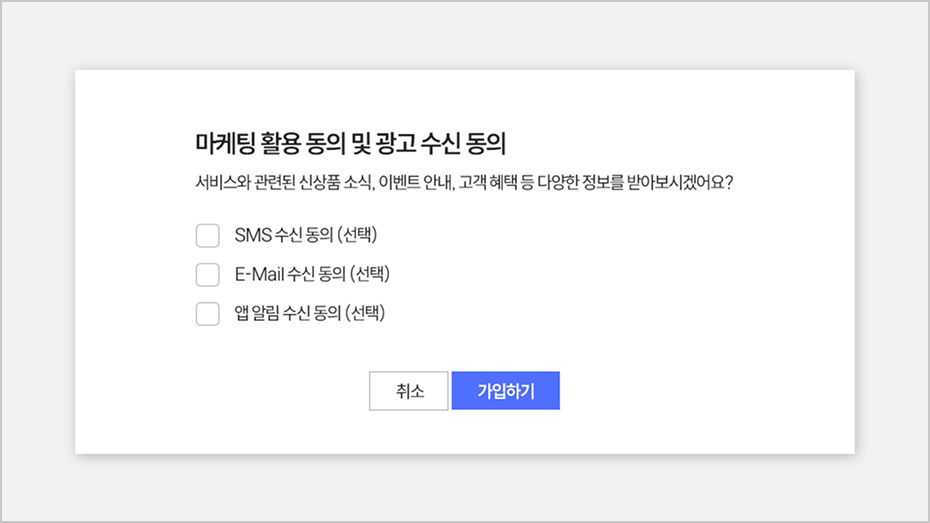
Task: Click the blue 가입하기 button
Action: click(505, 391)
